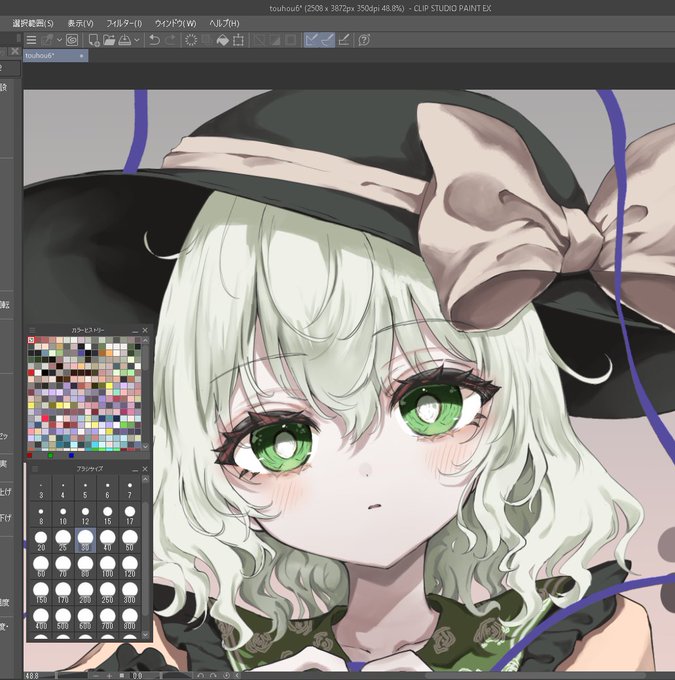Close the Brush Size panel

tap(145, 469)
